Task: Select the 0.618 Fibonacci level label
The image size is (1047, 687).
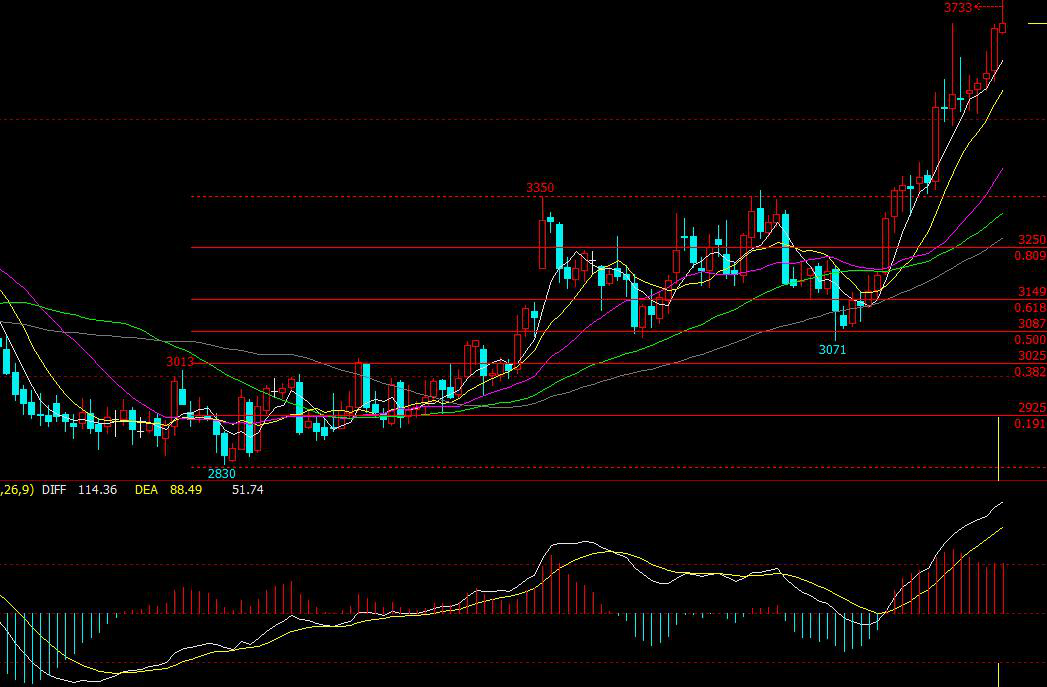Action: pos(1029,308)
